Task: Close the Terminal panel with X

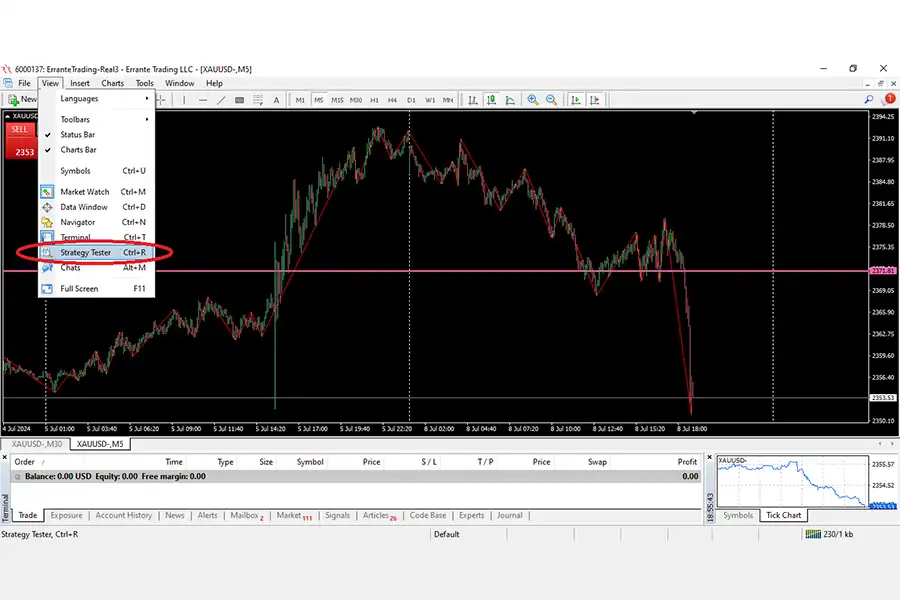Action: (x=5, y=458)
